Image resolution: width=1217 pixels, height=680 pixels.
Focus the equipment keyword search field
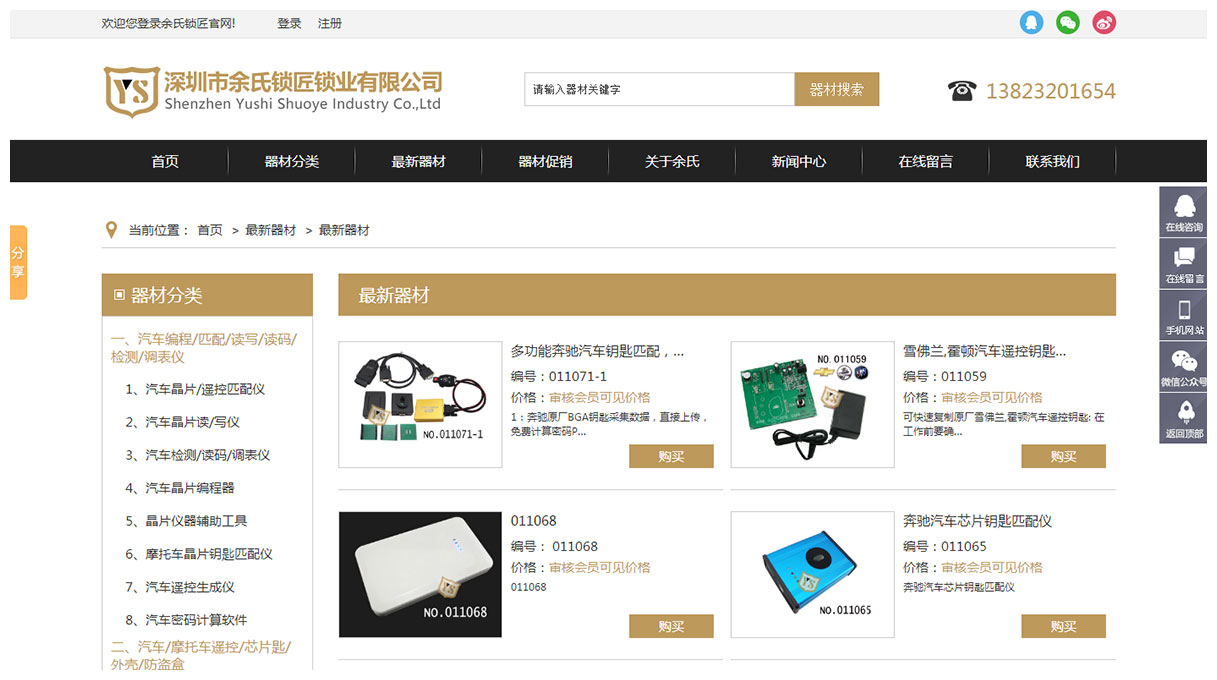pos(659,89)
